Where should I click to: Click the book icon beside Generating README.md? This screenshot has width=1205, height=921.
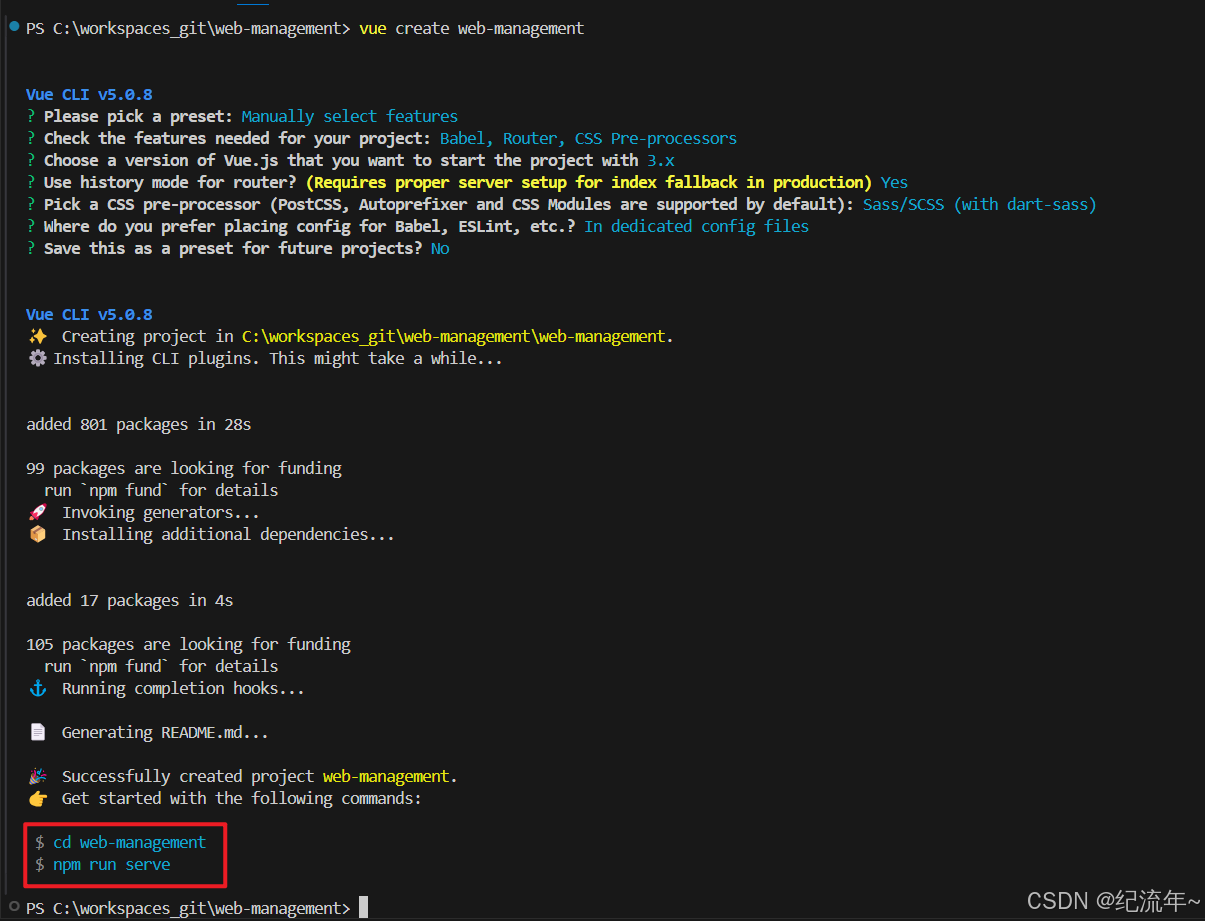38,732
